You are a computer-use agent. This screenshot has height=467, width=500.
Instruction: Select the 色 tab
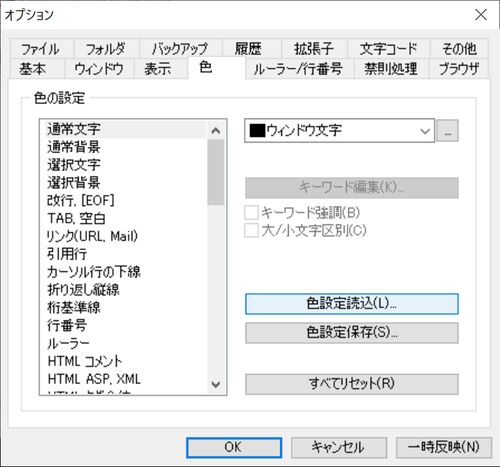click(217, 68)
